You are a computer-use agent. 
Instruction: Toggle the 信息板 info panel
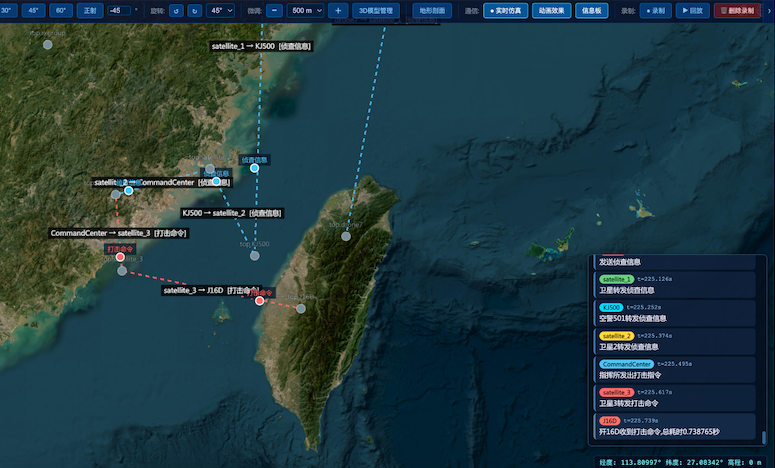click(x=592, y=10)
